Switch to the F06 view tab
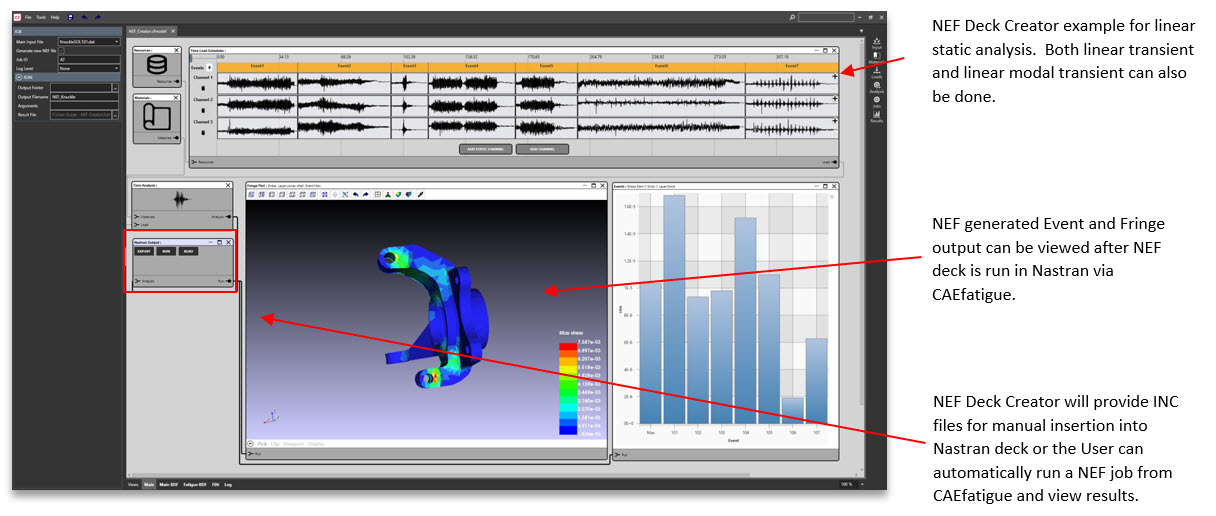The height and width of the screenshot is (516, 1216). tap(215, 484)
